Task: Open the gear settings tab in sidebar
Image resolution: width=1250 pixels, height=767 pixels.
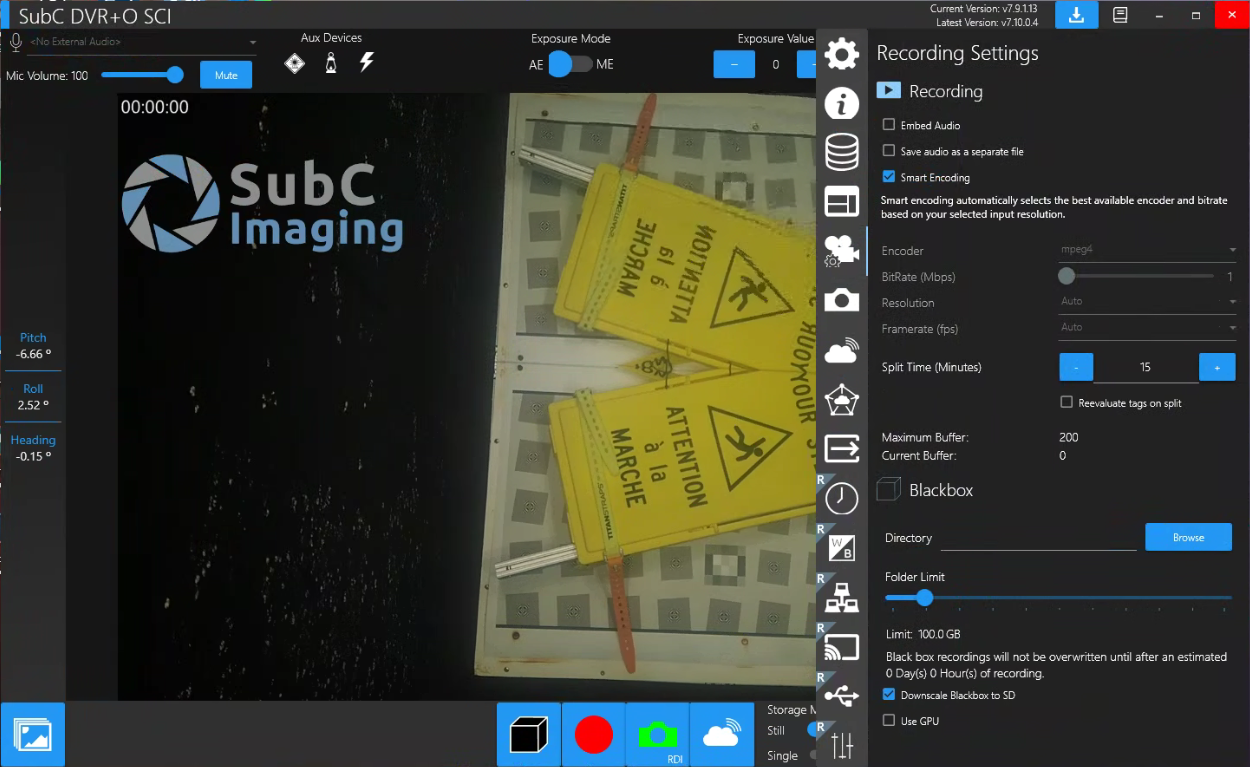Action: 842,54
